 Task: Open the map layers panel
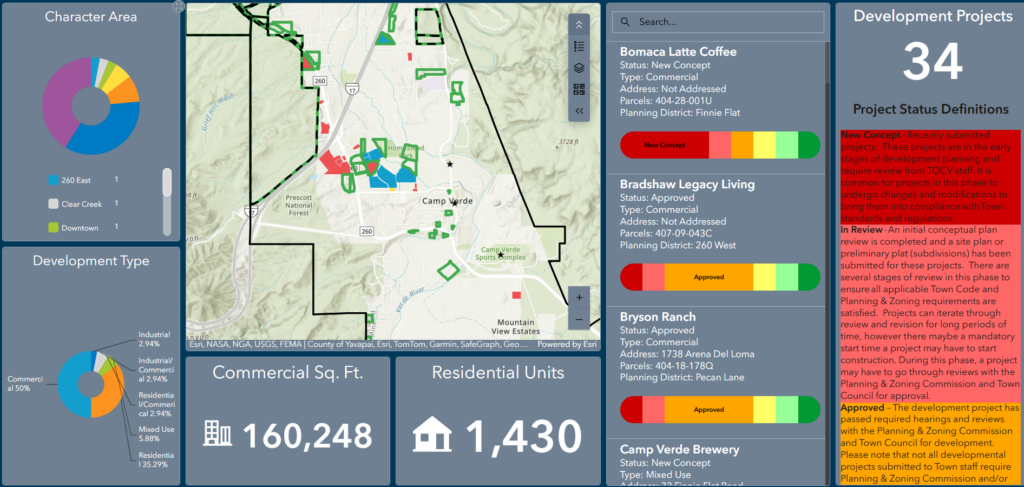click(x=579, y=68)
